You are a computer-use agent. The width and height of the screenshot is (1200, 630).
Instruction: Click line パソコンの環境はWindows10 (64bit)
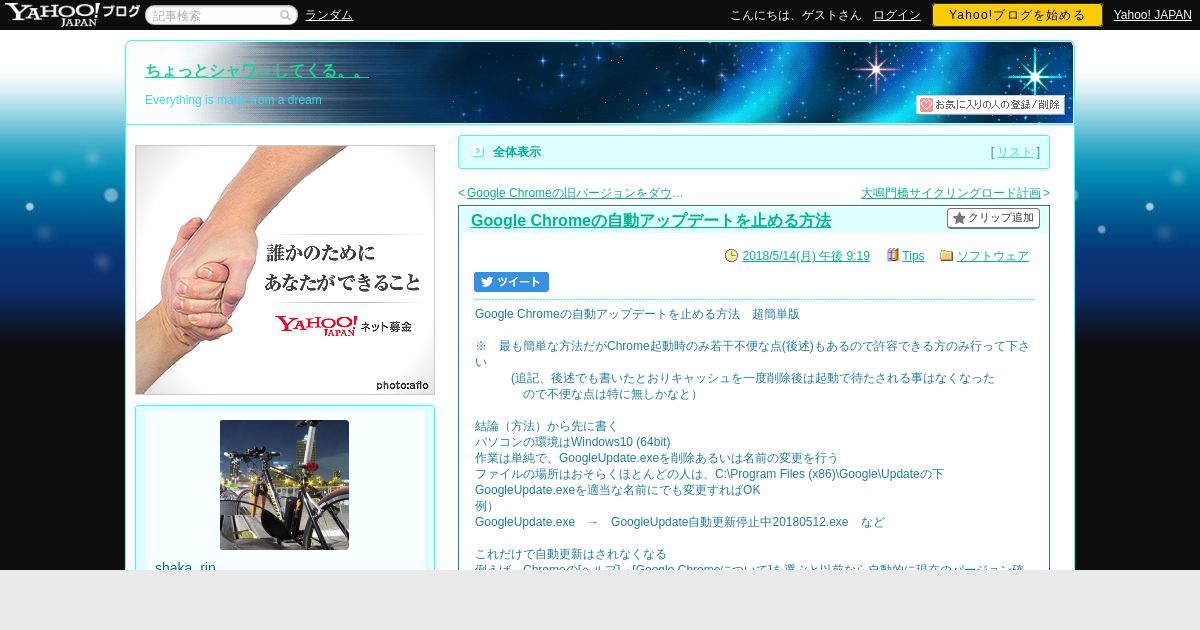pos(573,442)
